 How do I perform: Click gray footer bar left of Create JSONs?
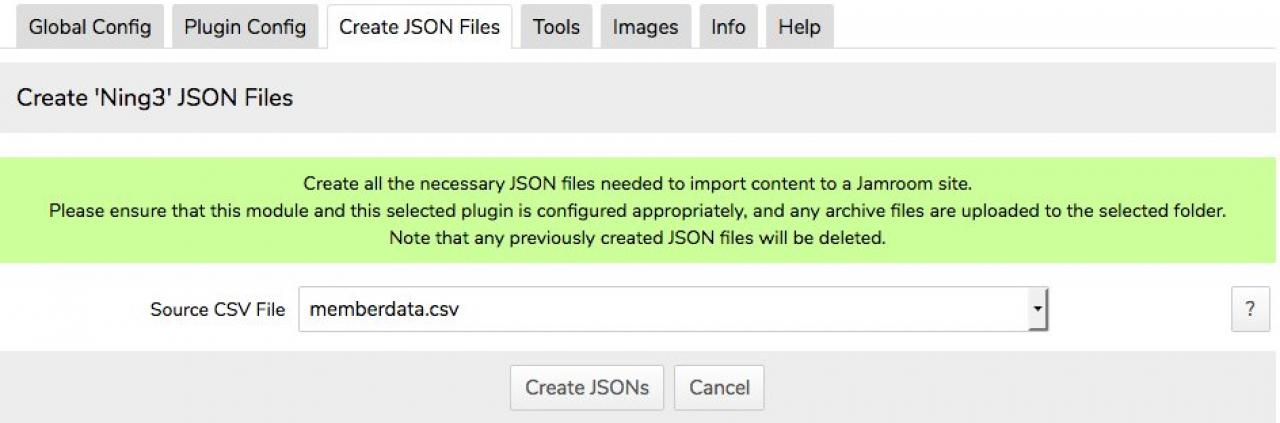coord(250,387)
